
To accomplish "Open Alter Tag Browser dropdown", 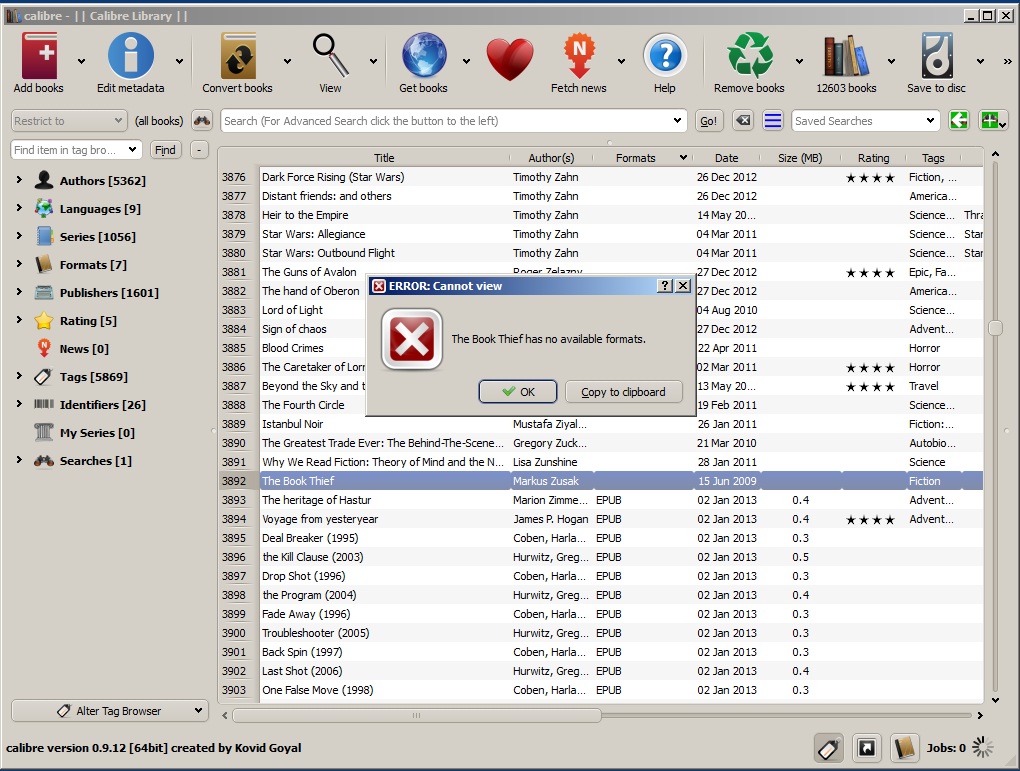I will tap(110, 710).
